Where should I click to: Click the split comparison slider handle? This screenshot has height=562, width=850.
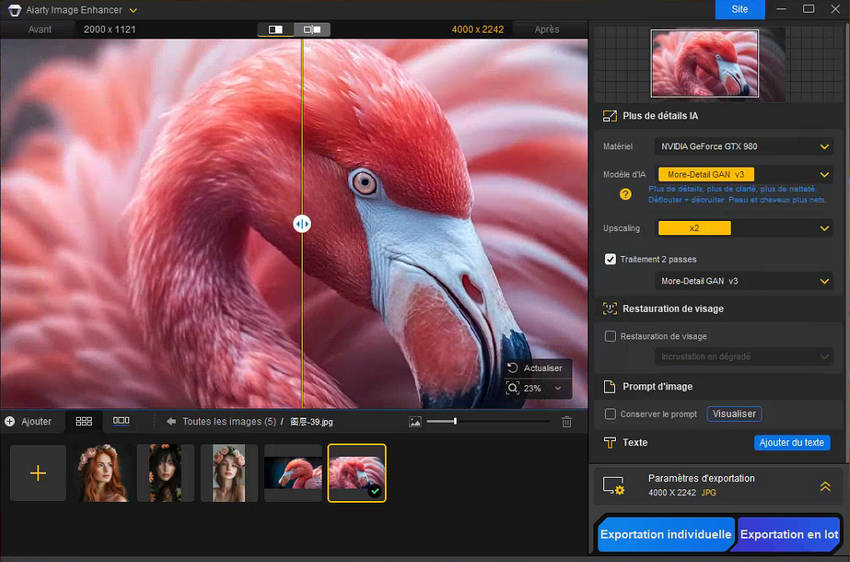[302, 223]
